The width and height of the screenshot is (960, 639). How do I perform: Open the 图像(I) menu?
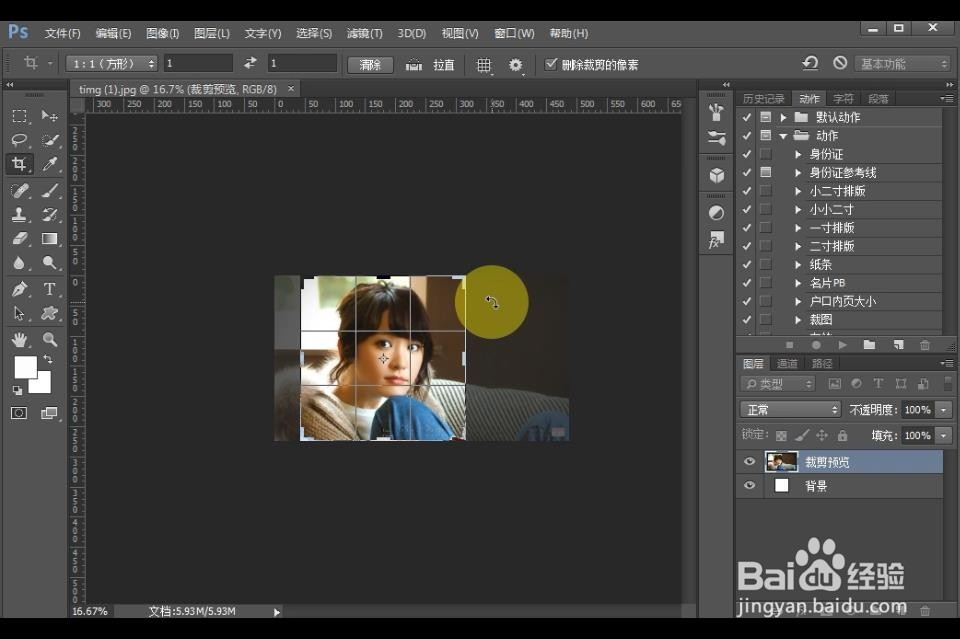(162, 33)
